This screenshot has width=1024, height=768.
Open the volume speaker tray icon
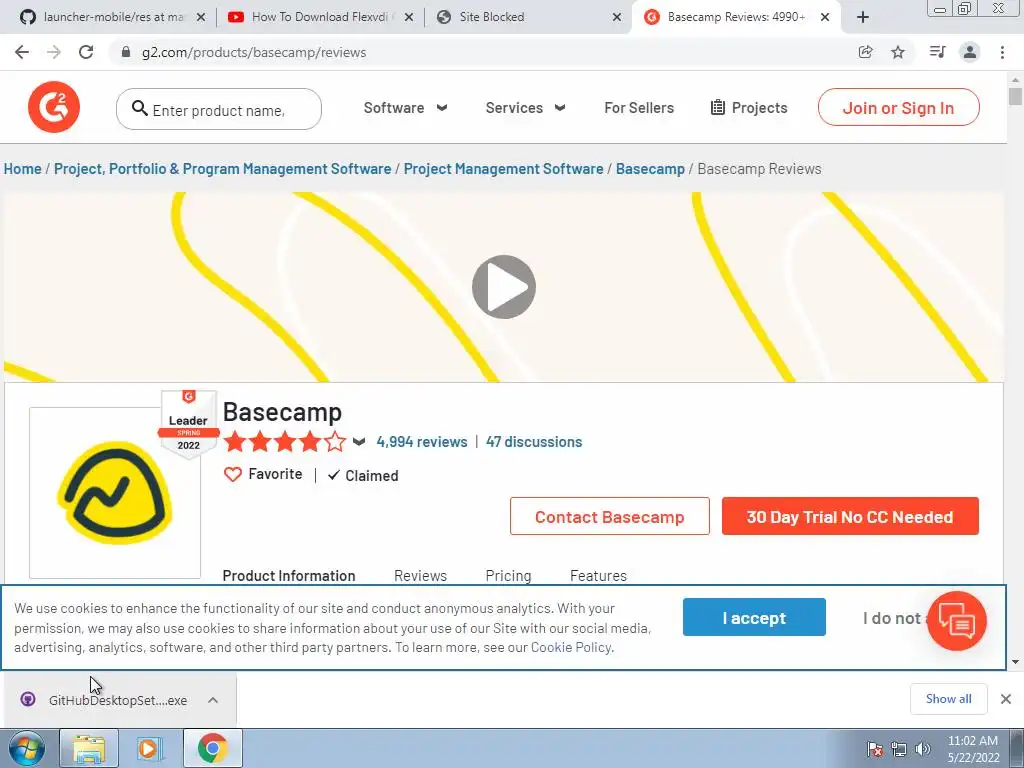click(922, 749)
